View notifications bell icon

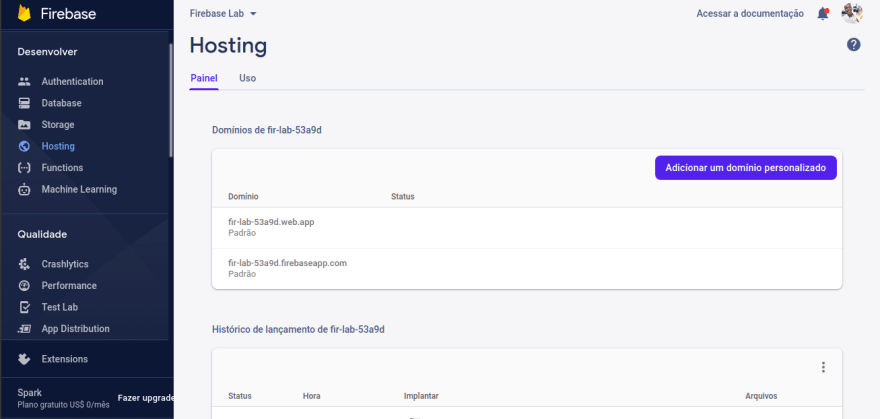pos(823,14)
